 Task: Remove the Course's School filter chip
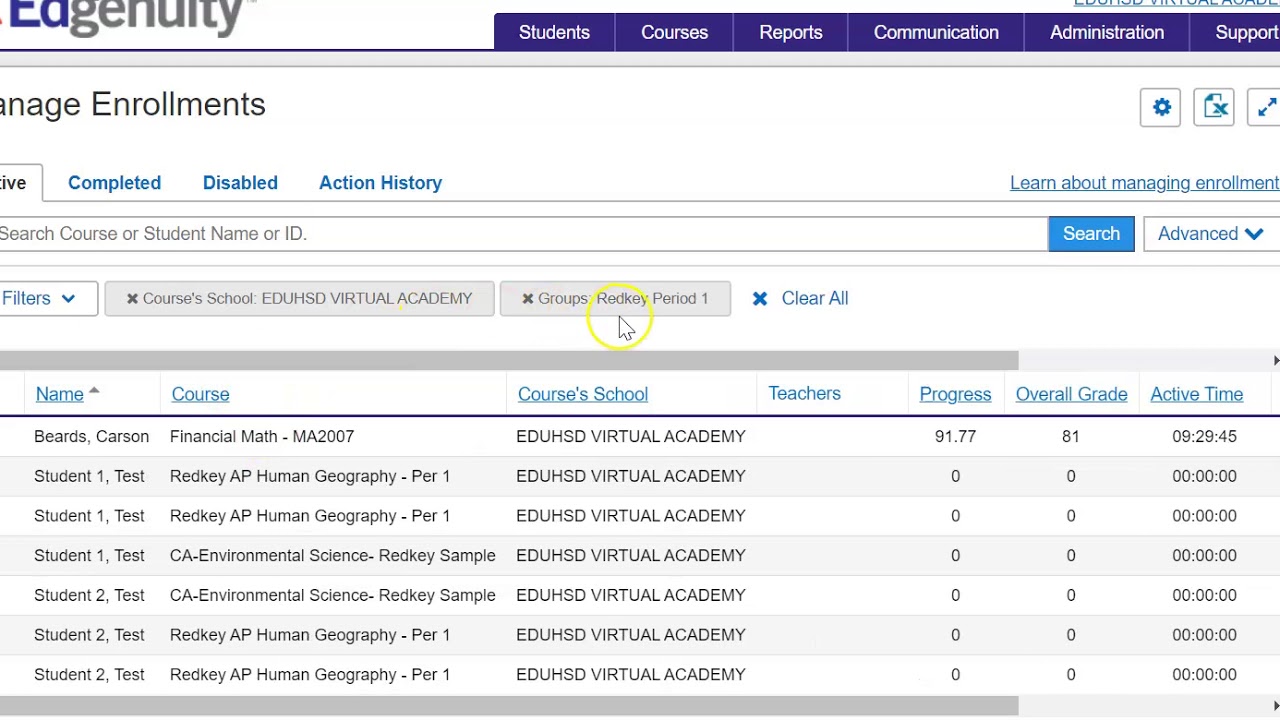(132, 299)
